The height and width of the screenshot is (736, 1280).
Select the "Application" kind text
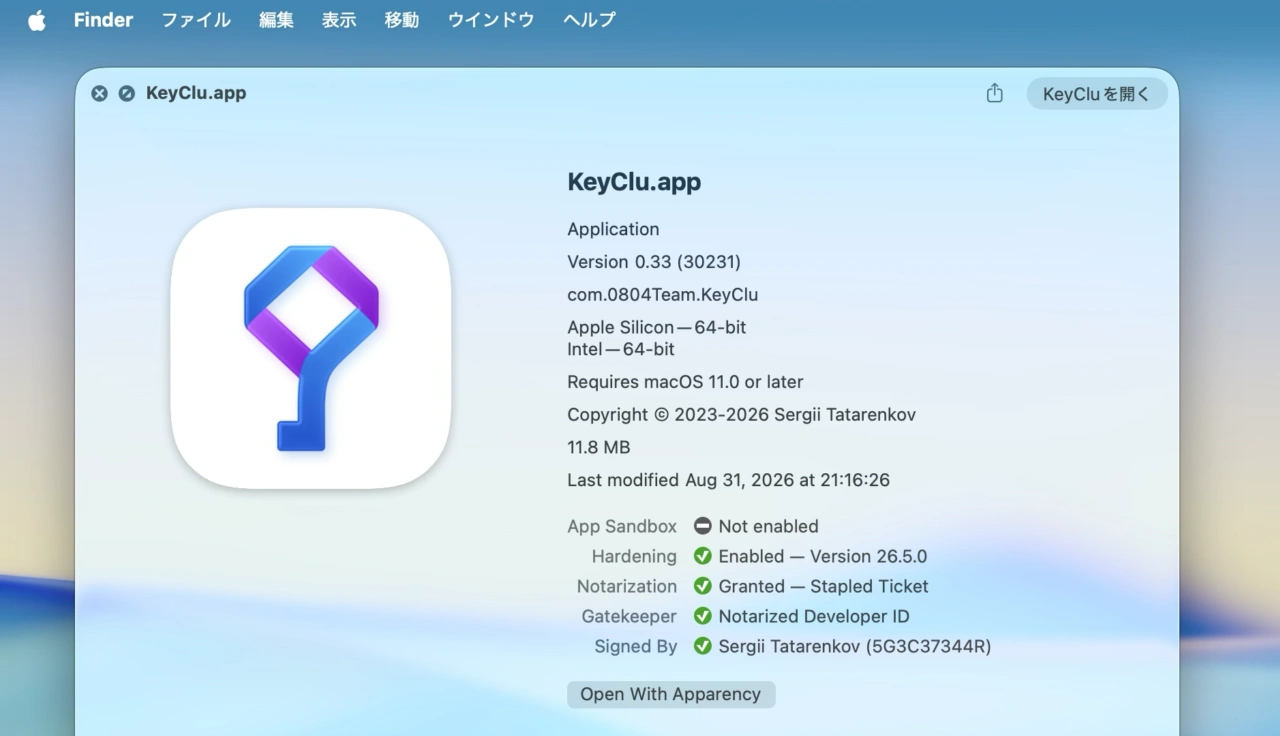coord(613,229)
